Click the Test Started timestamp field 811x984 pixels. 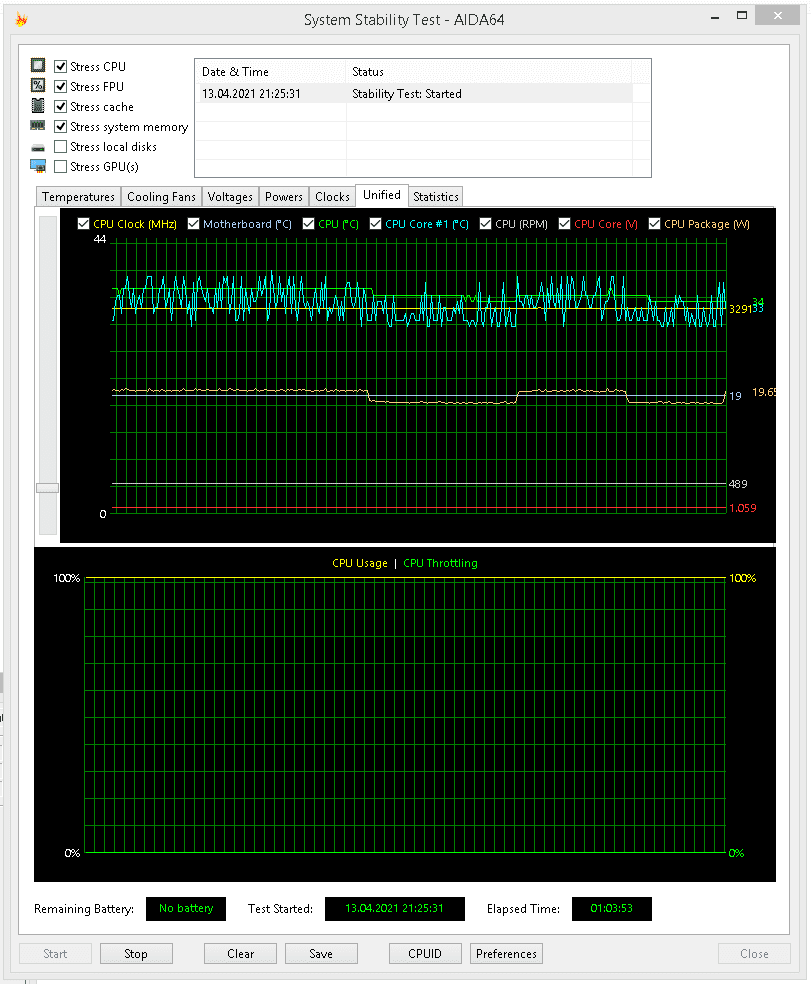(395, 909)
